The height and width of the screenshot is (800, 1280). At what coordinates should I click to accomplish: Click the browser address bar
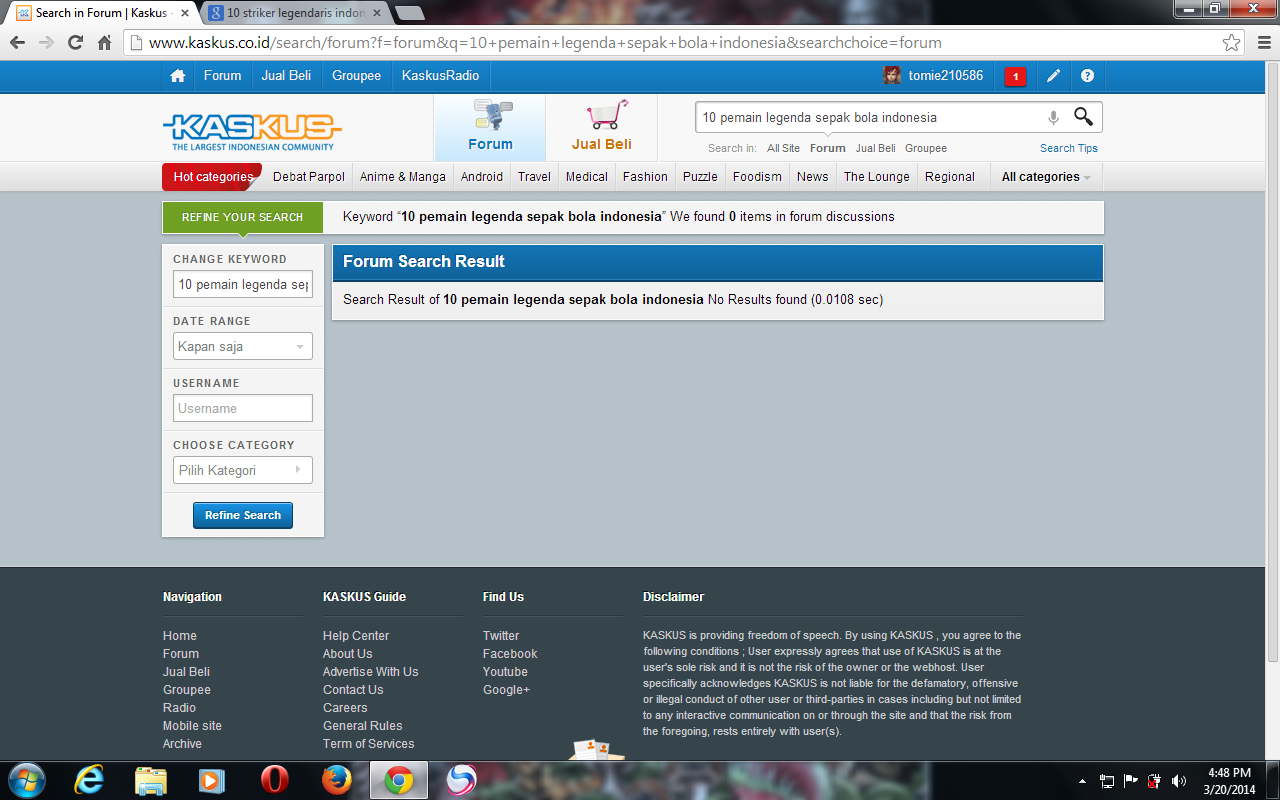click(x=680, y=43)
